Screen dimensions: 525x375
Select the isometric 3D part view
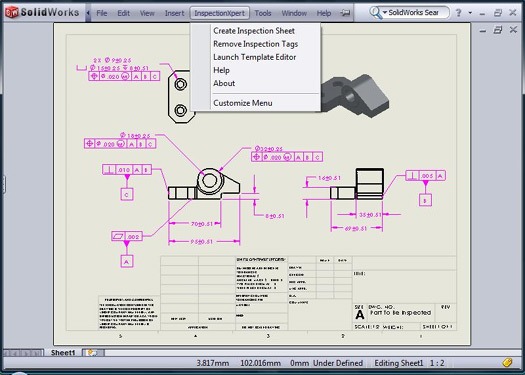(x=355, y=96)
